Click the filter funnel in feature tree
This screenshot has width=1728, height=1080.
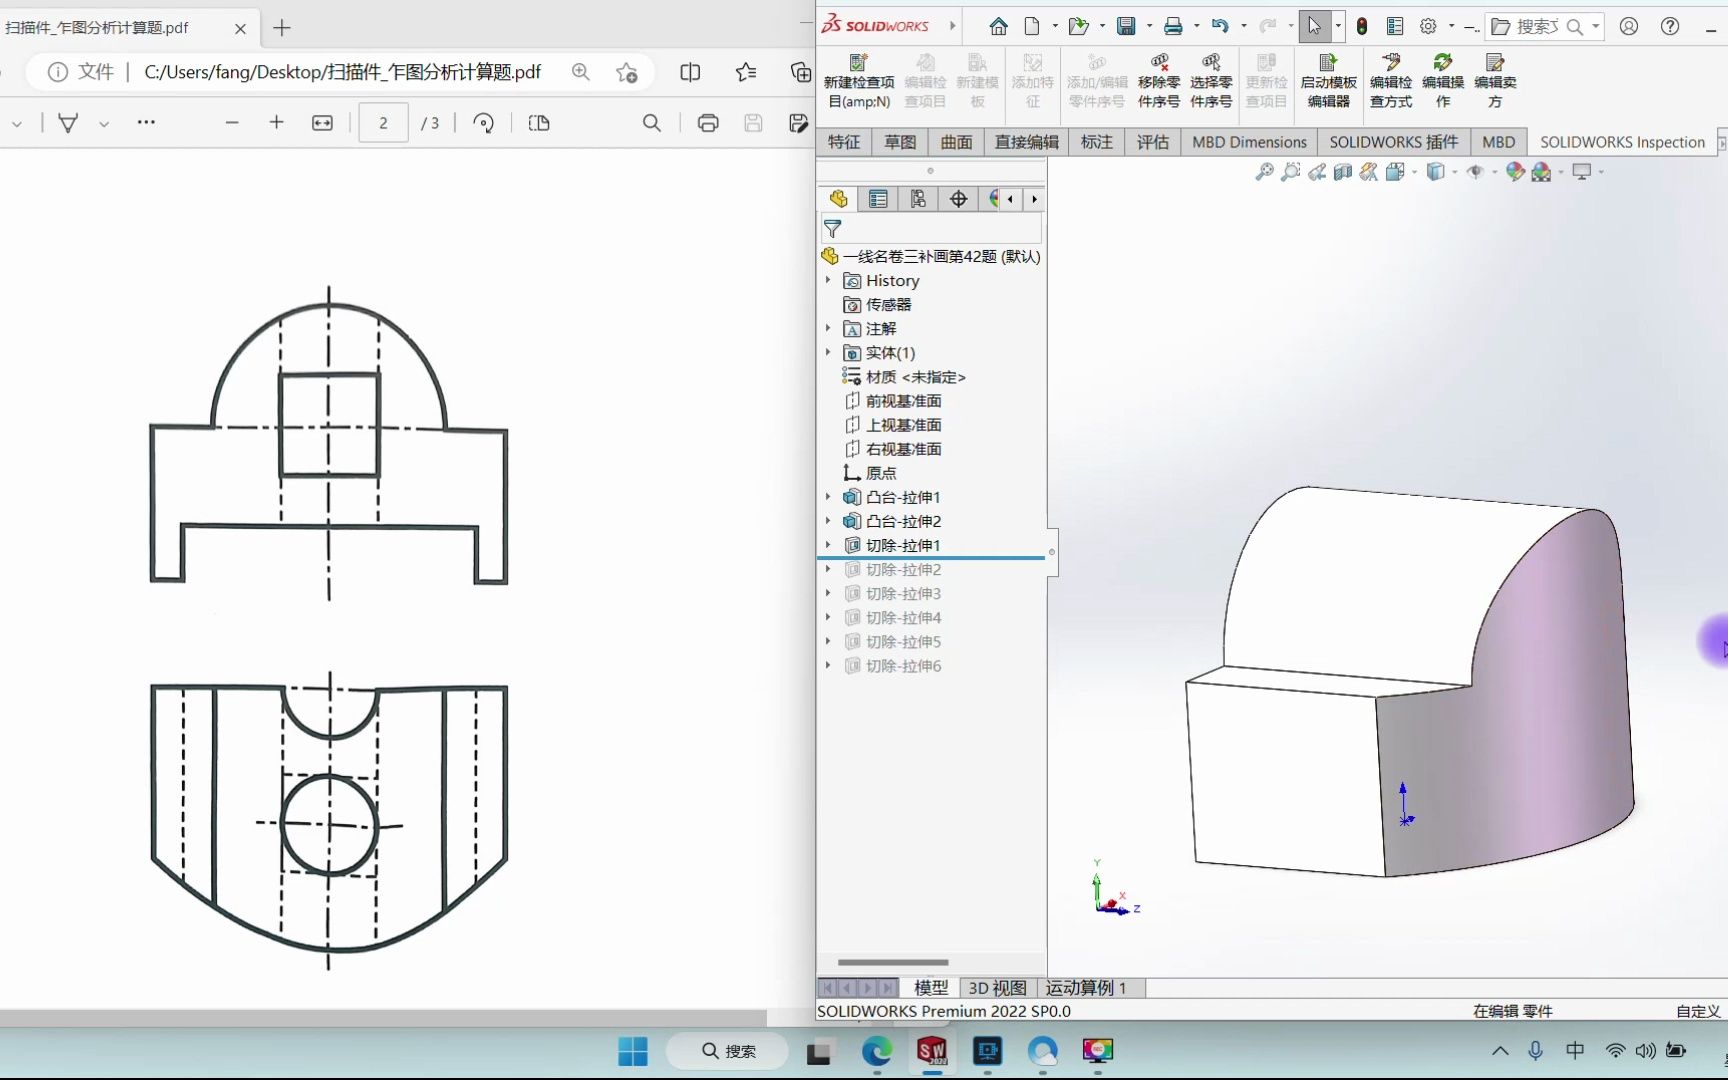pyautogui.click(x=833, y=229)
